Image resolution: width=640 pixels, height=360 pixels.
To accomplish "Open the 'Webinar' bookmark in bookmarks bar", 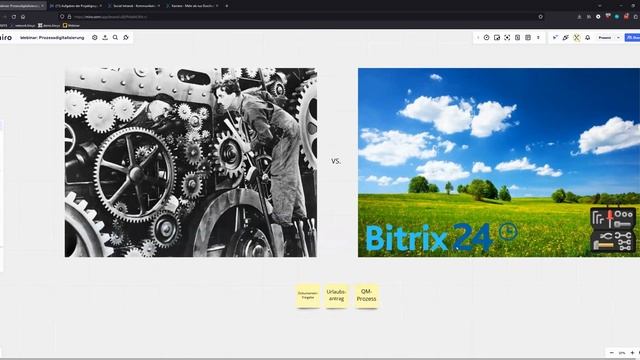I will pos(71,25).
